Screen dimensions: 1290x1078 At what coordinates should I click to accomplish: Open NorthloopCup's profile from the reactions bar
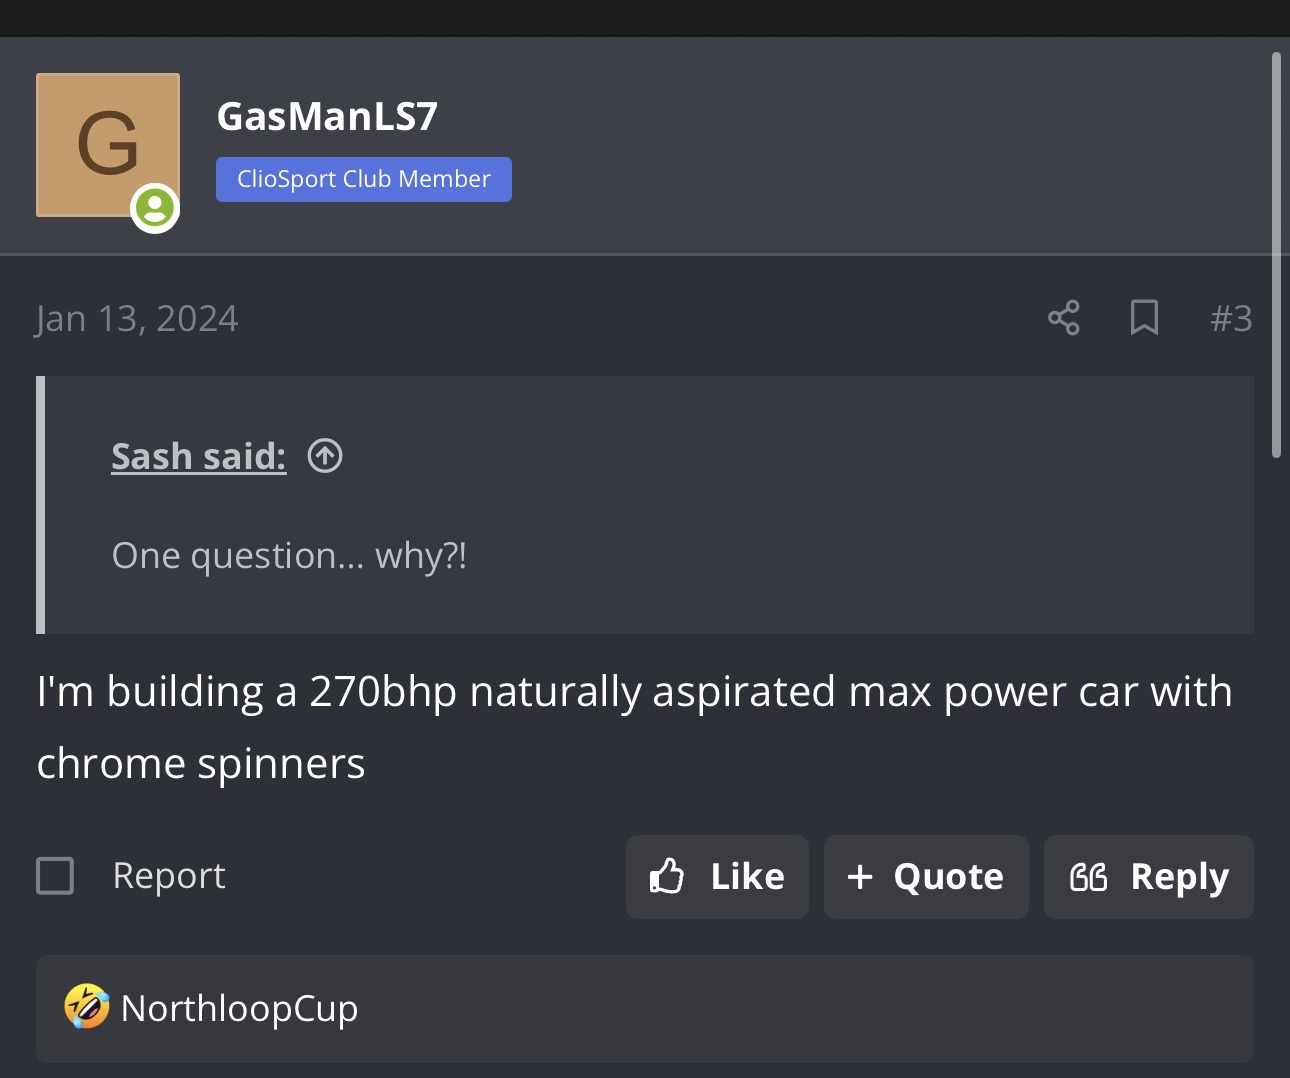click(239, 1008)
